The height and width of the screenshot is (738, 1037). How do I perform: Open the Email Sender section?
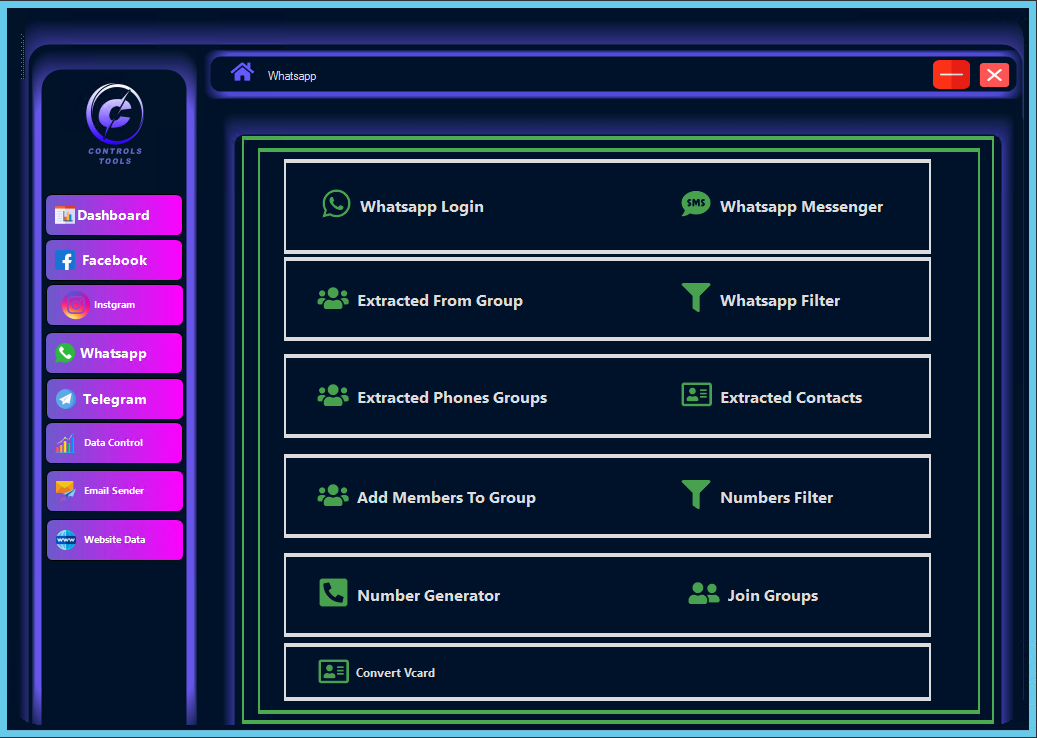tap(114, 491)
